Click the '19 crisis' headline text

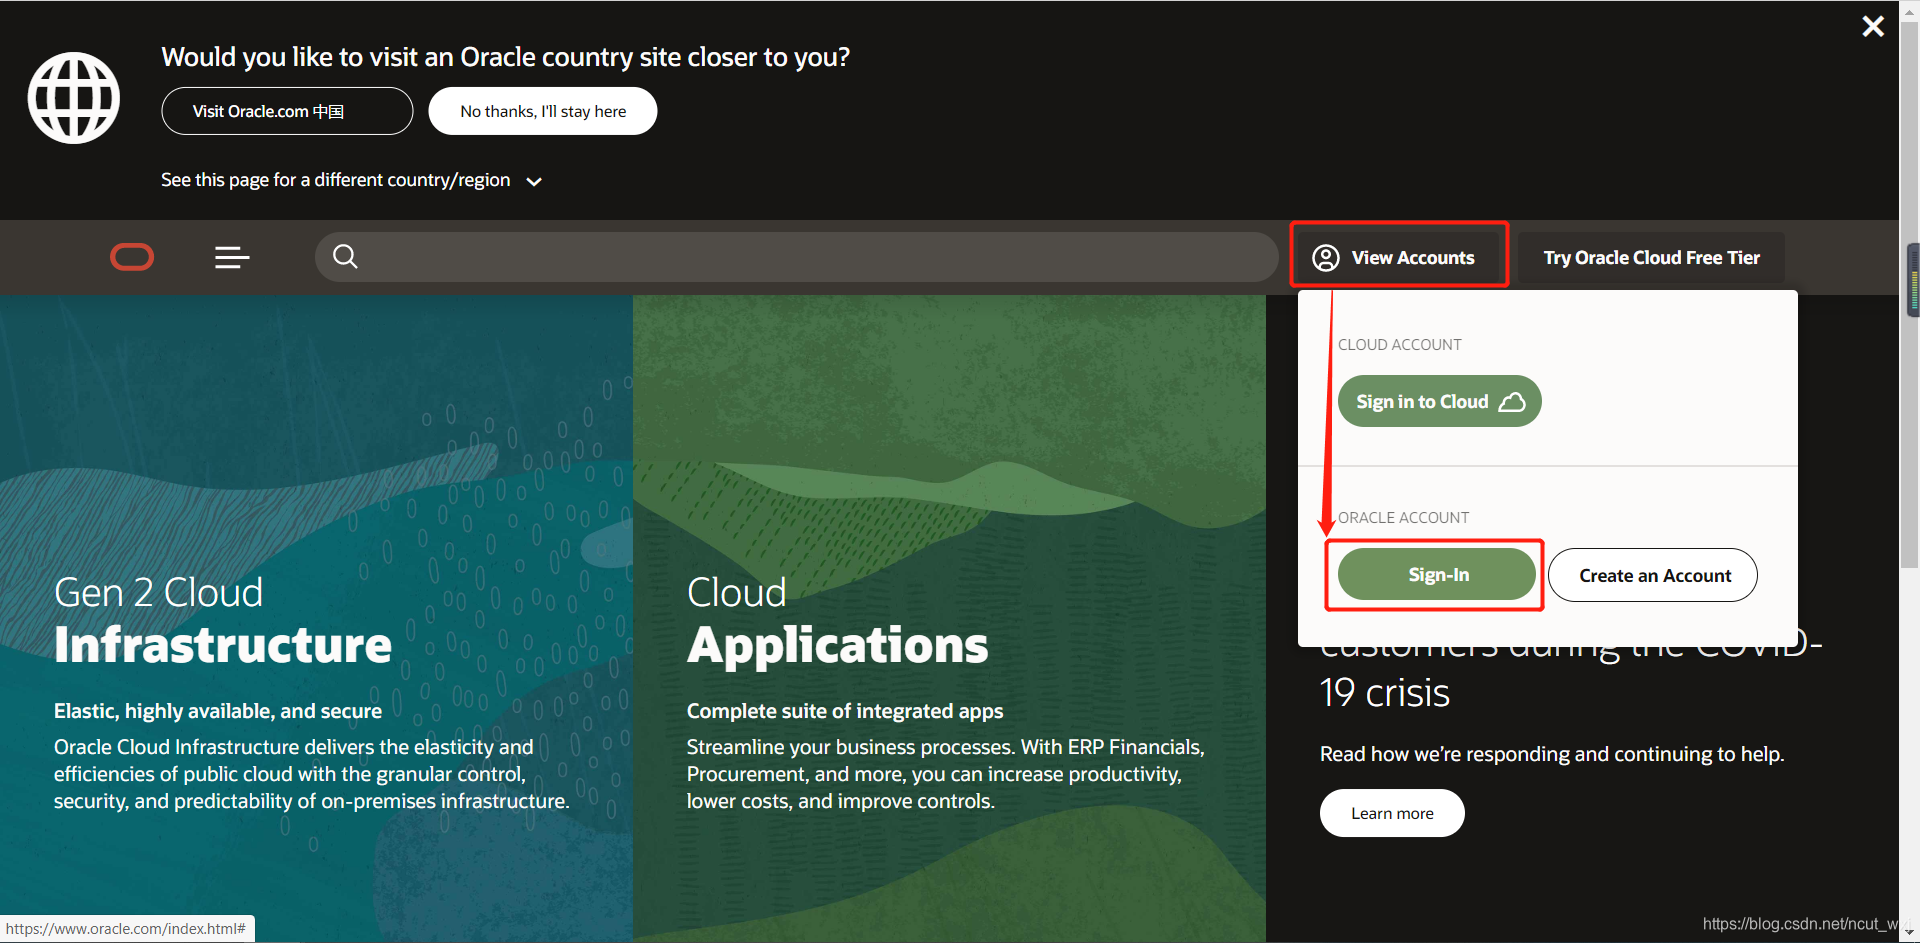pos(1385,693)
